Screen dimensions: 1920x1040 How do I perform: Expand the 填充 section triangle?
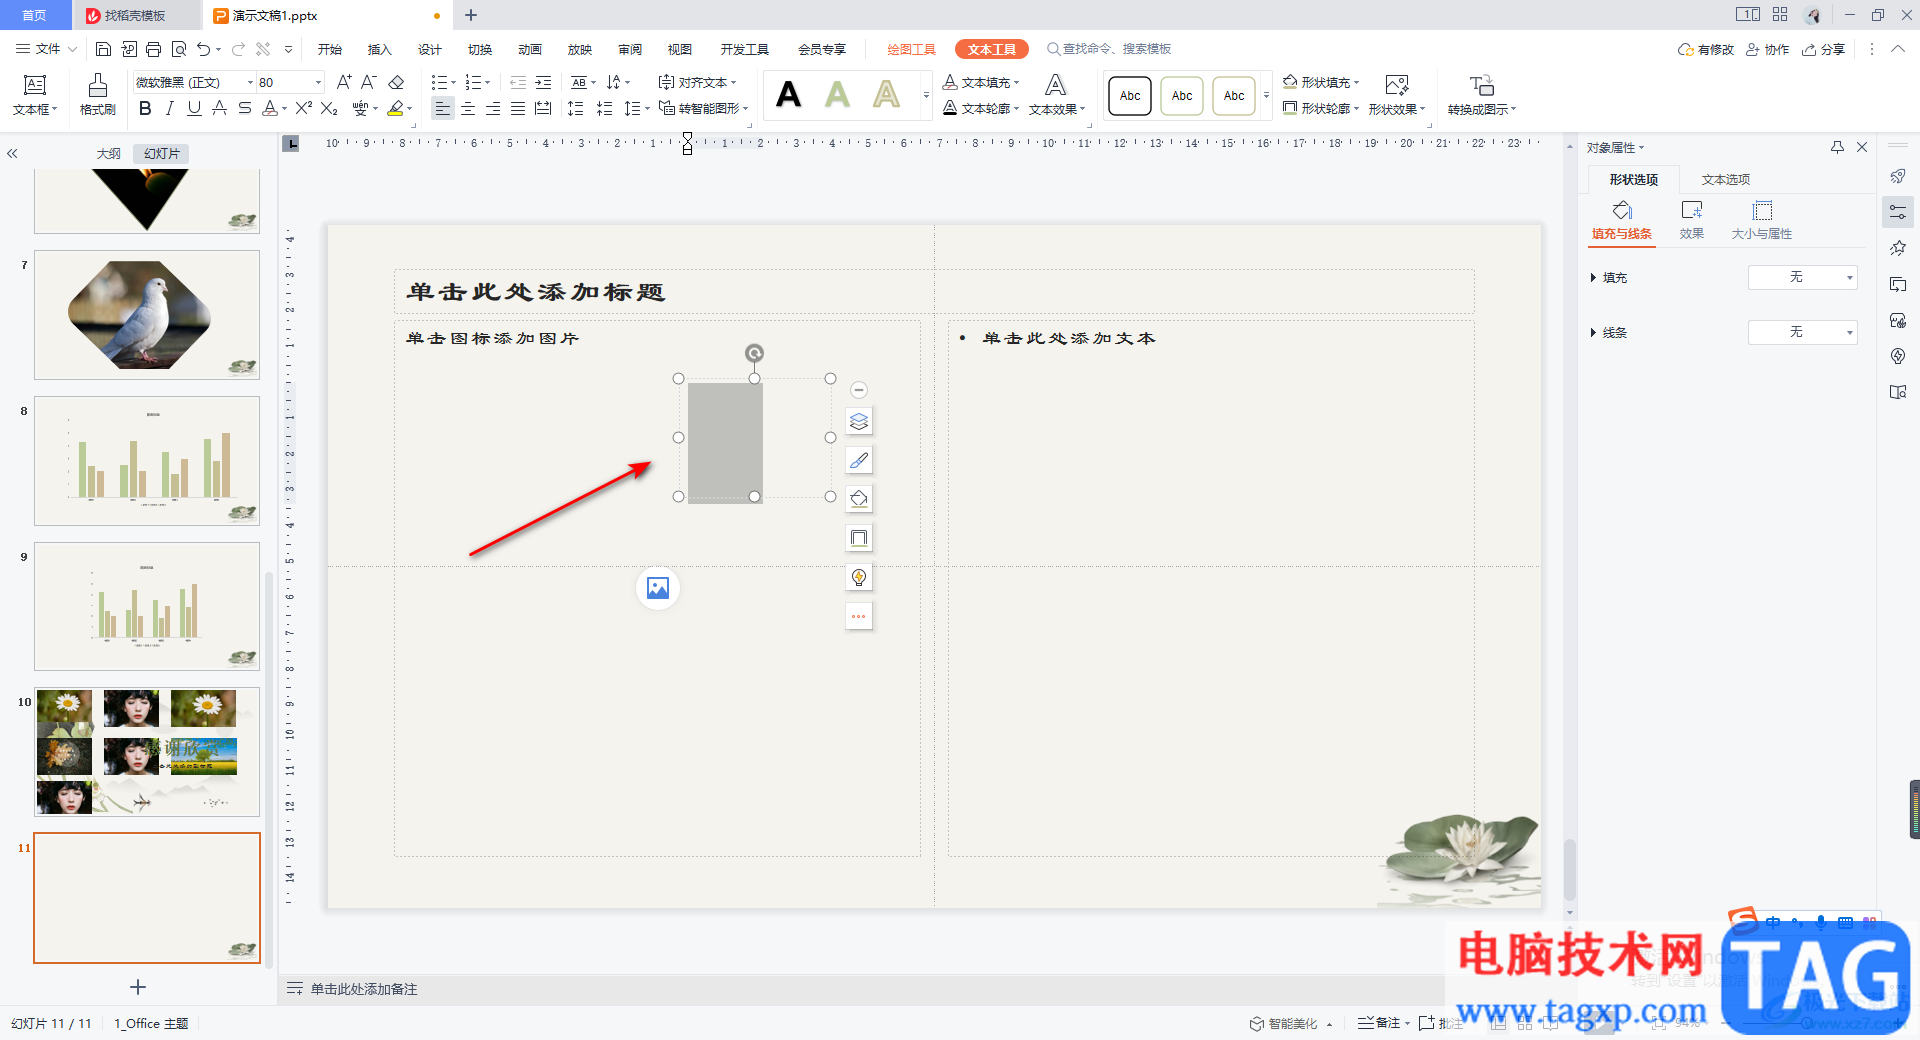(1593, 277)
